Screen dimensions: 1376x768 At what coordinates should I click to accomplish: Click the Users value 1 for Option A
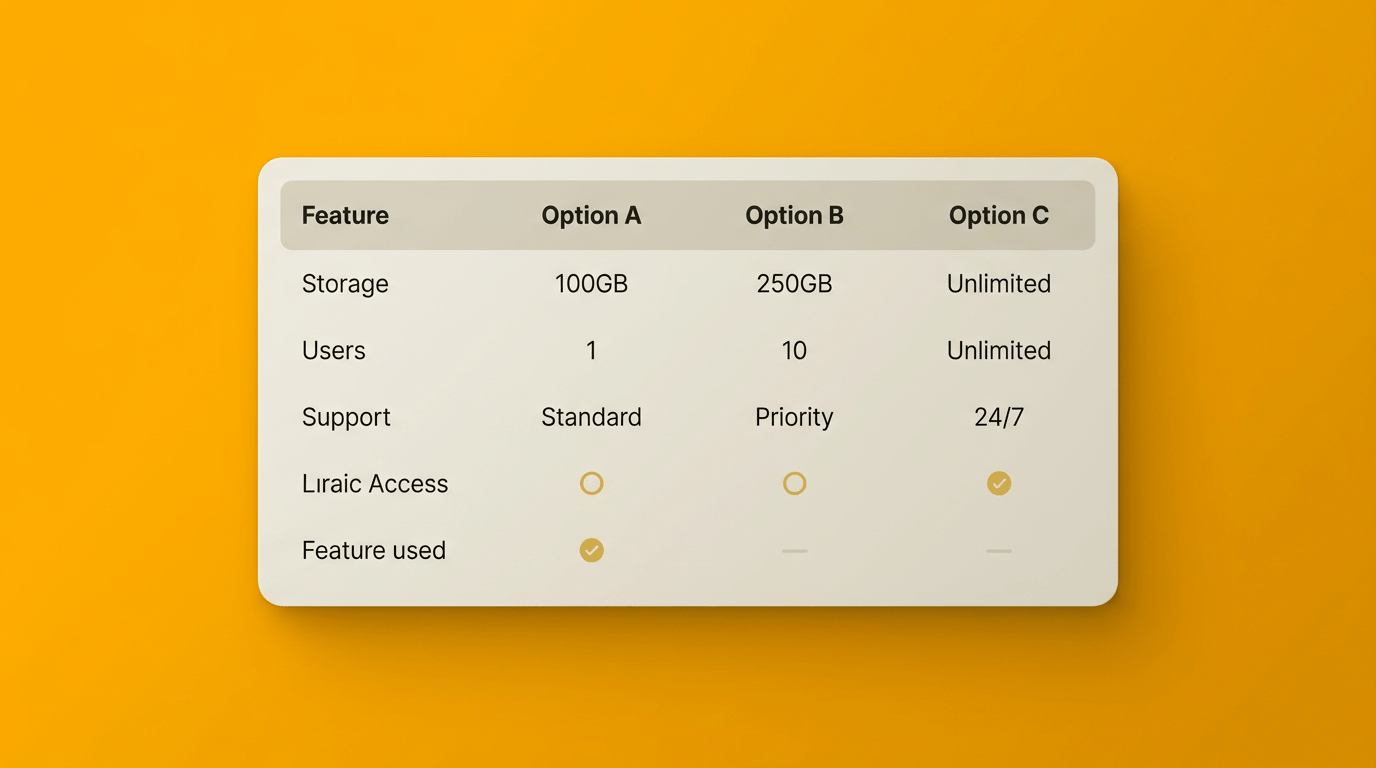click(x=591, y=351)
